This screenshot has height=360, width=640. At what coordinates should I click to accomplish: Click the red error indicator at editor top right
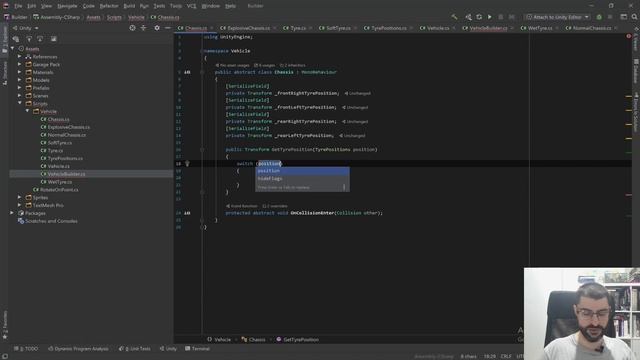(629, 36)
